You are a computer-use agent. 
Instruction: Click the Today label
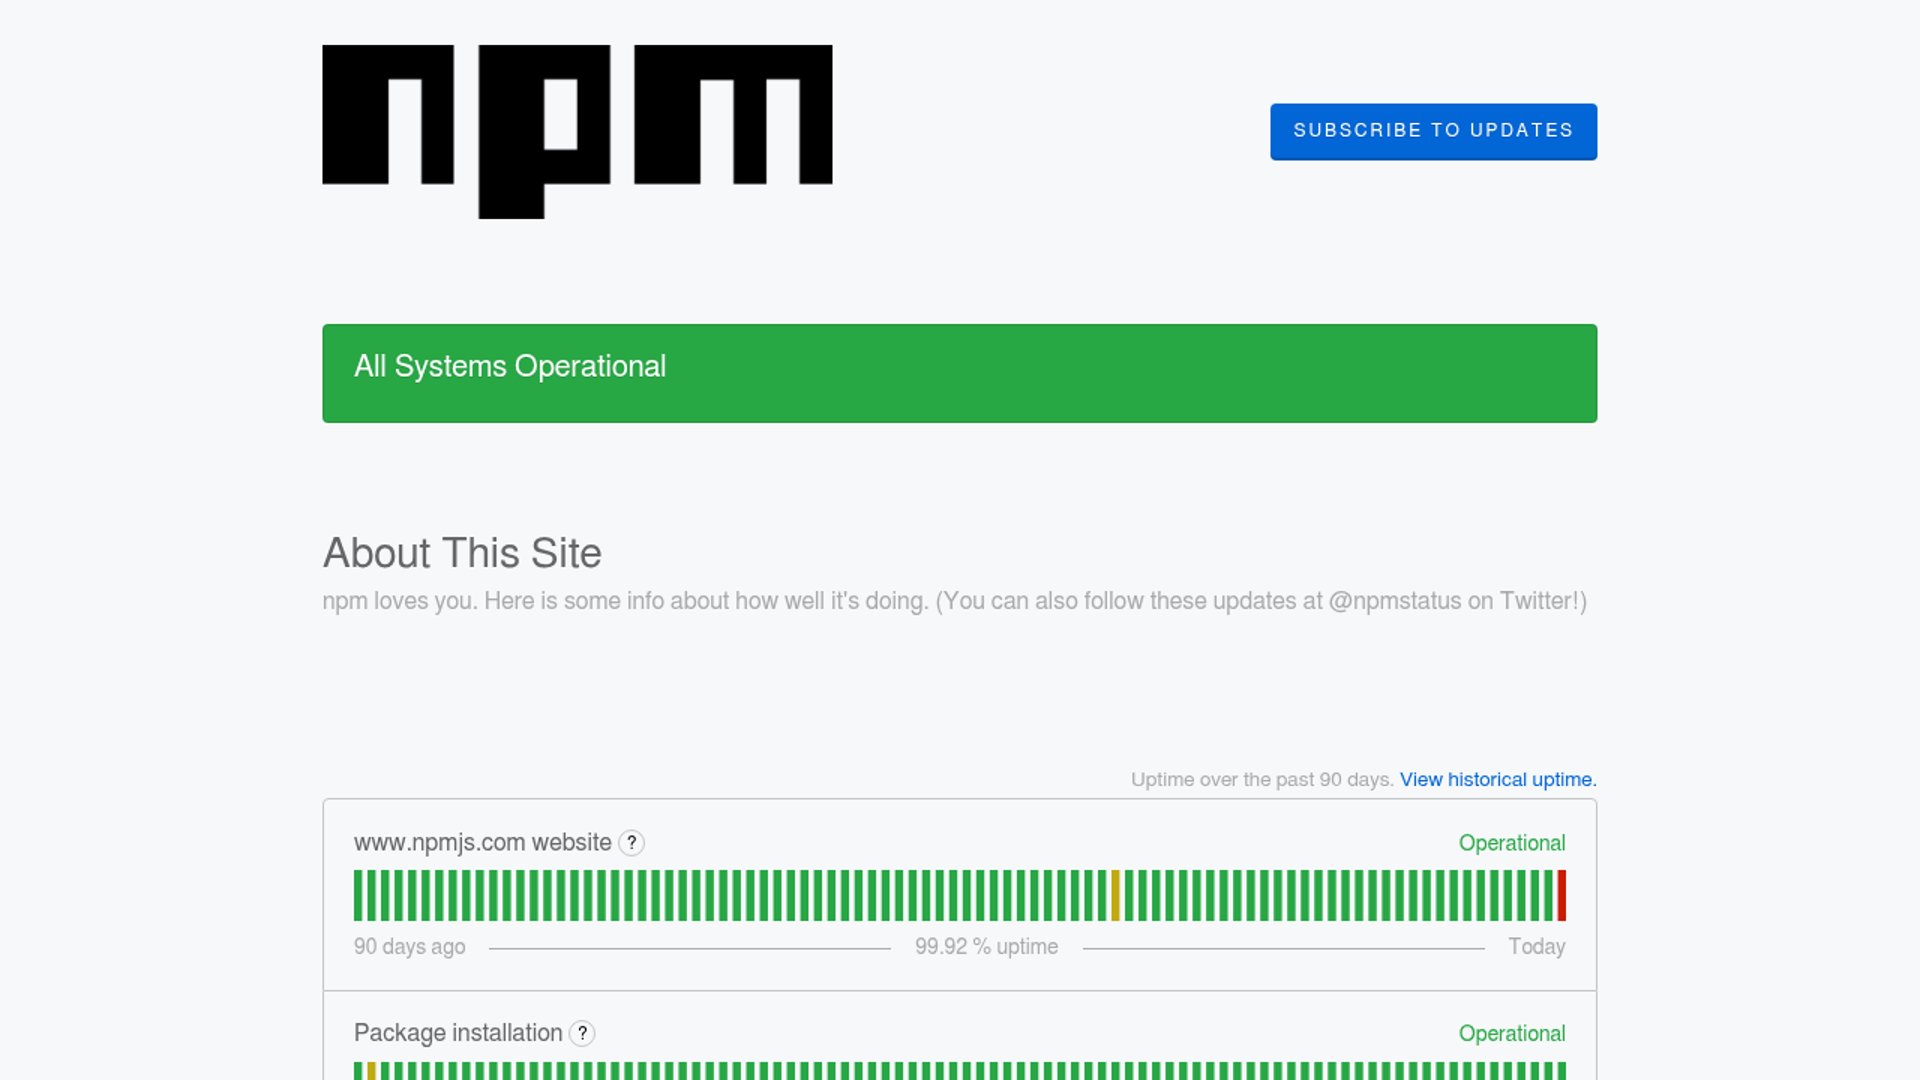pyautogui.click(x=1536, y=946)
